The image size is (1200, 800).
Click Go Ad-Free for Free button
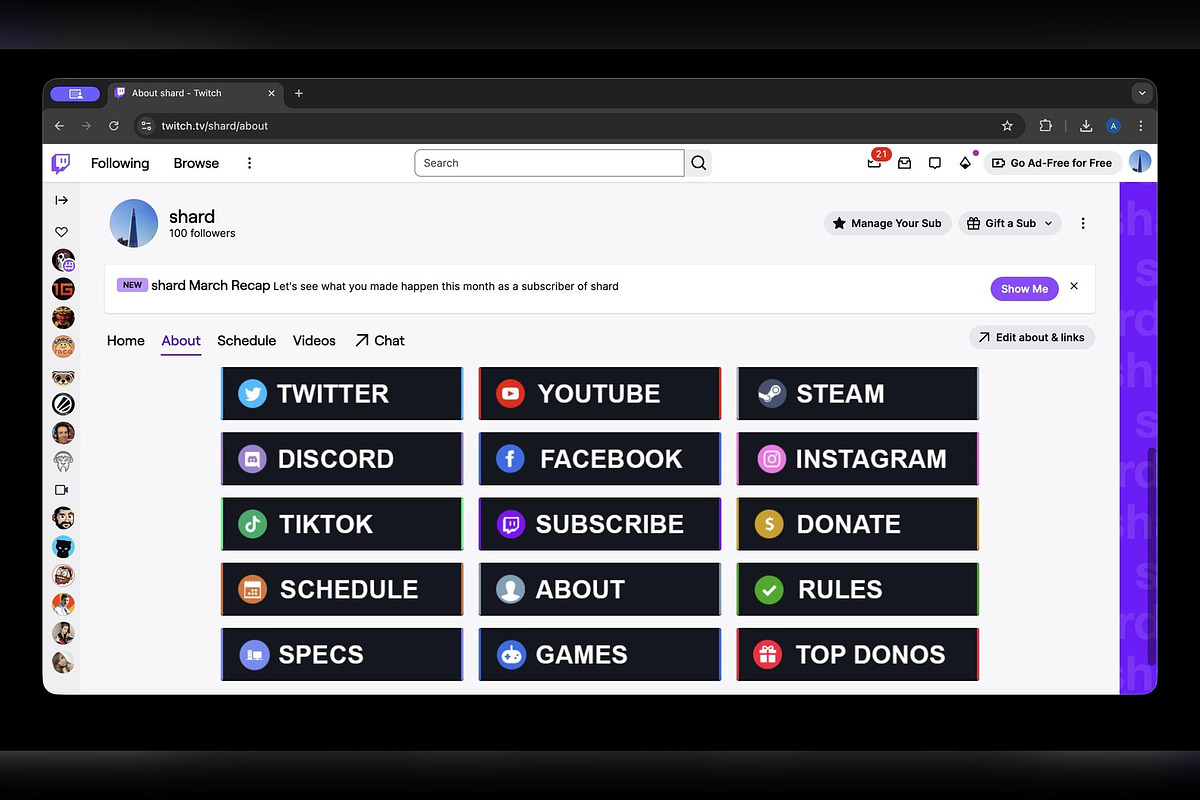pyautogui.click(x=1051, y=163)
